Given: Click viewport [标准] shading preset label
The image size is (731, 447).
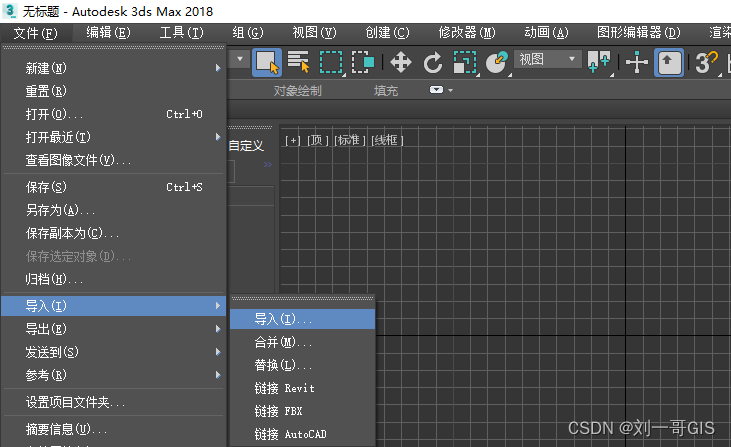Looking at the screenshot, I should pyautogui.click(x=350, y=140).
